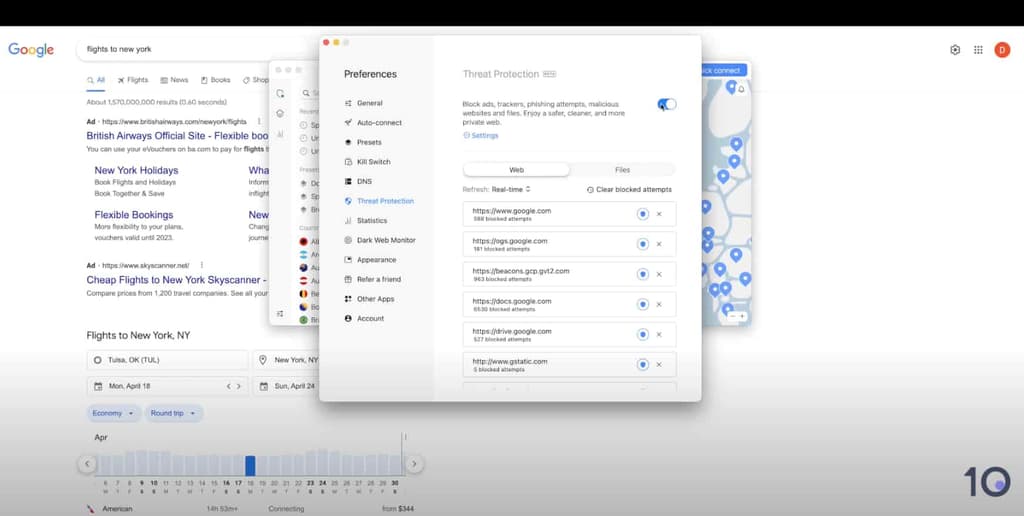
Task: Click the Tulsa, OK origin field
Action: [x=167, y=360]
